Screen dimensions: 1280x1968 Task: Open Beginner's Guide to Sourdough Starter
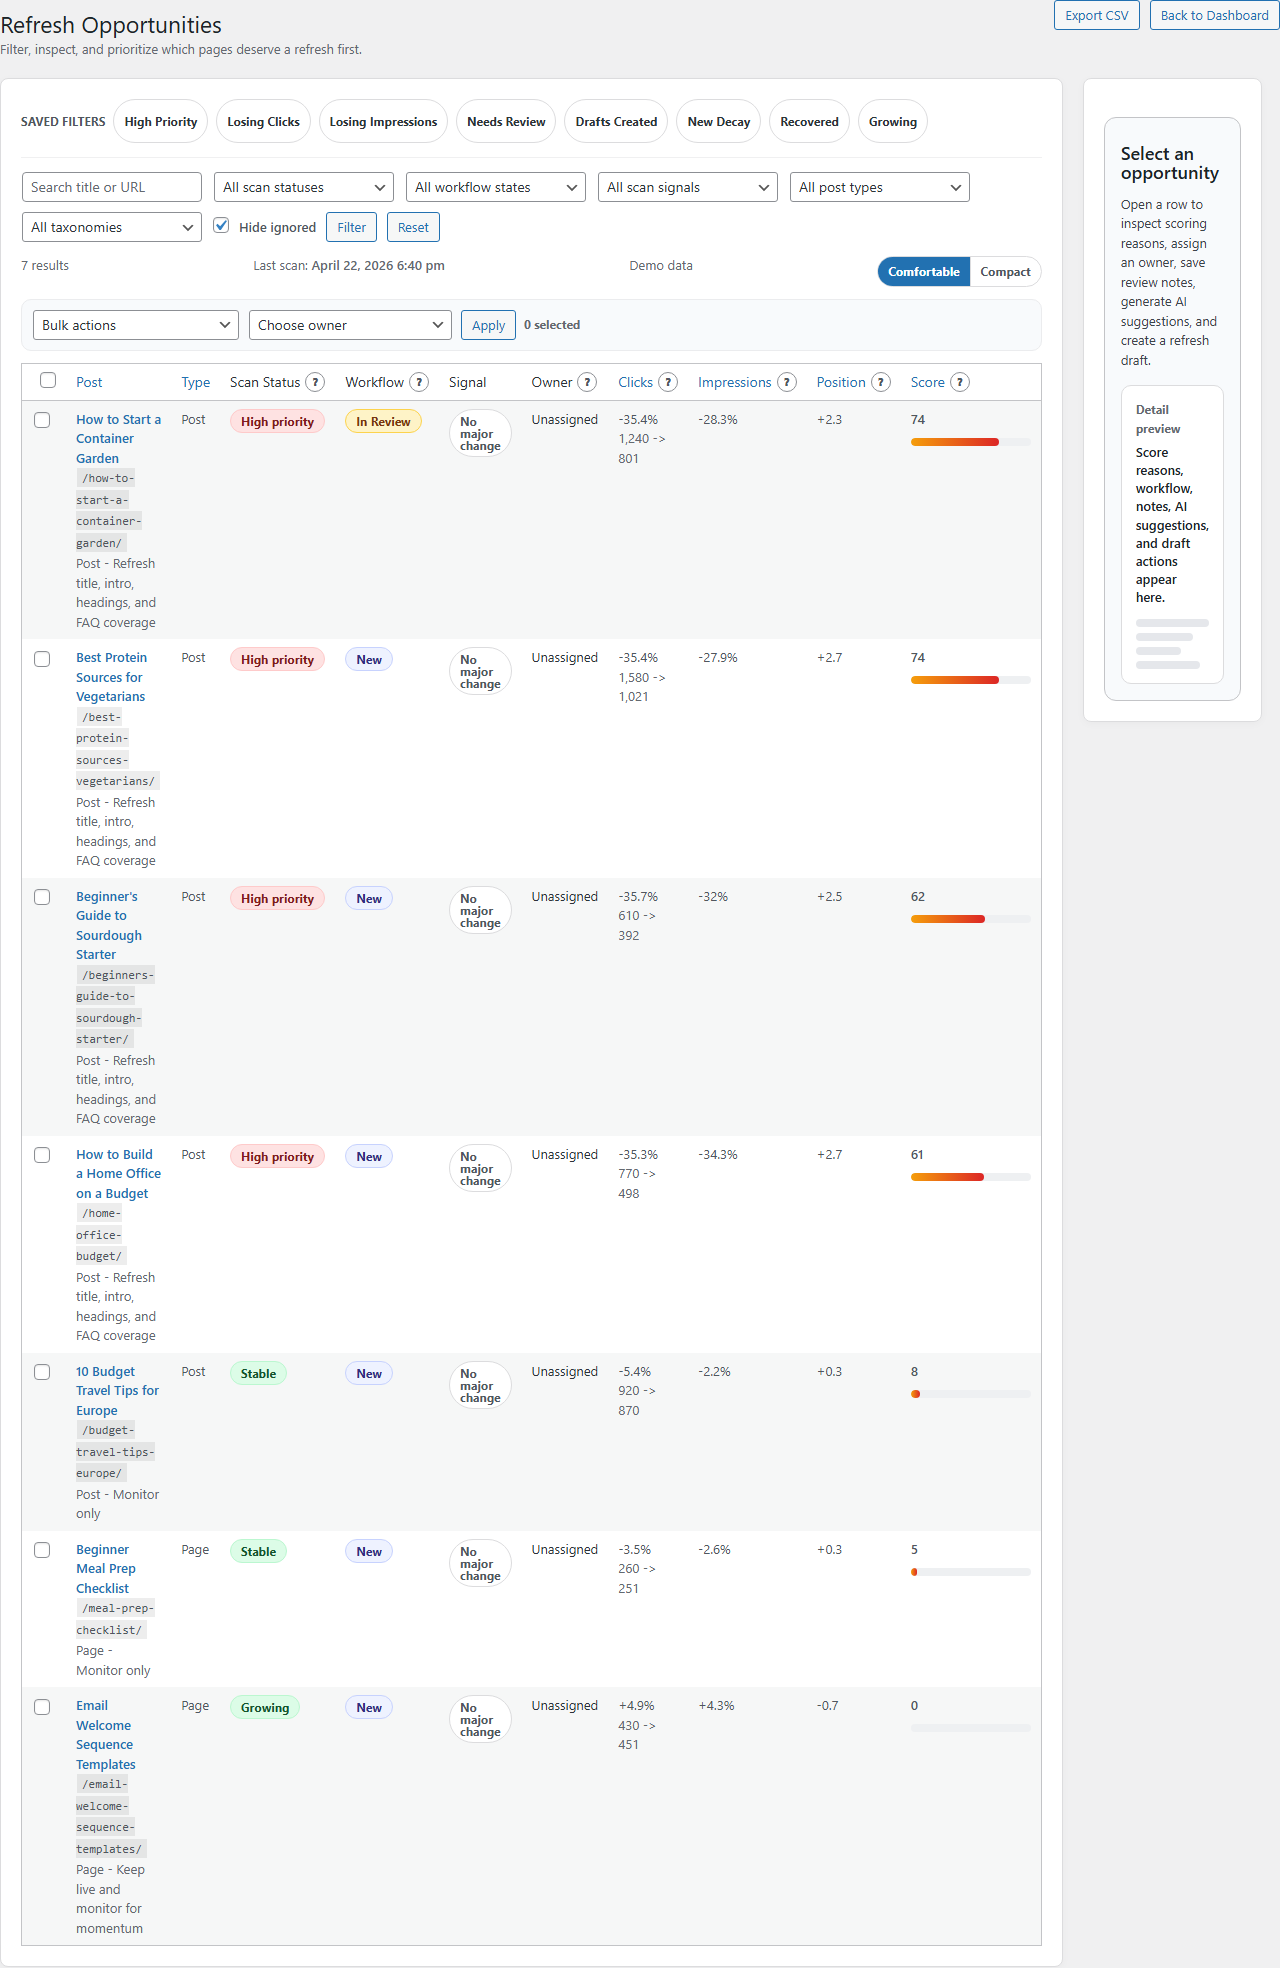click(x=109, y=925)
